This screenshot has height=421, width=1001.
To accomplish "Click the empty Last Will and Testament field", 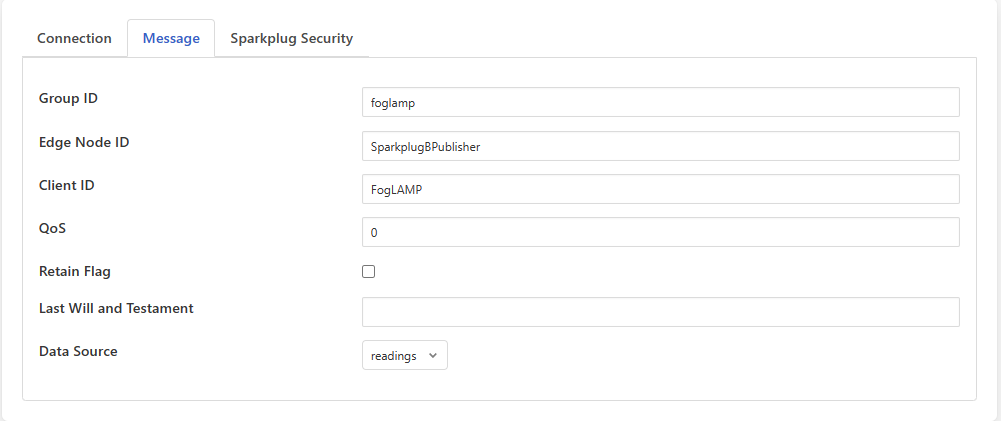I will click(x=660, y=312).
